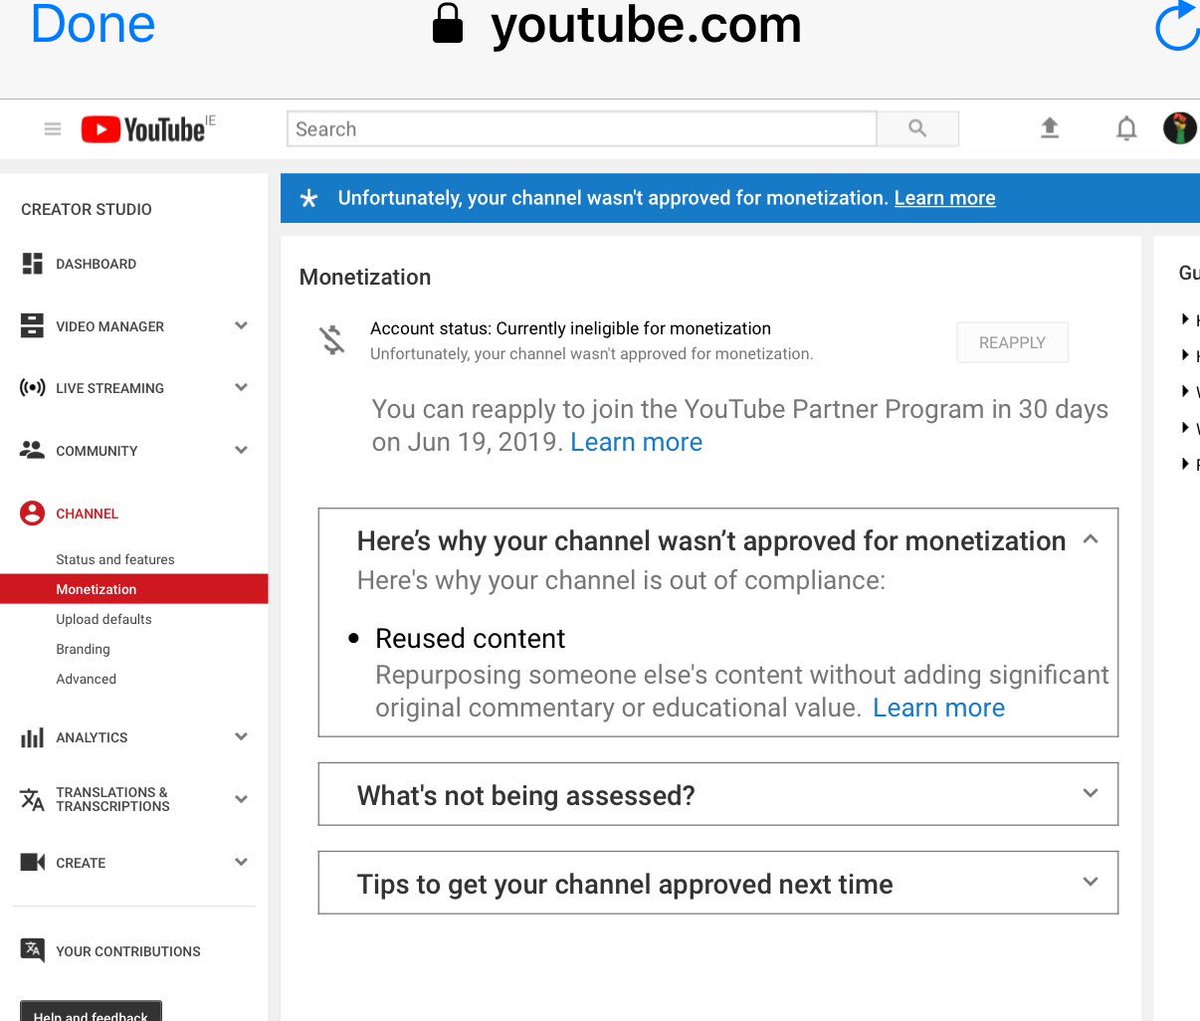Expand the Live Streaming section chevron
Viewport: 1200px width, 1021px height.
(x=241, y=387)
